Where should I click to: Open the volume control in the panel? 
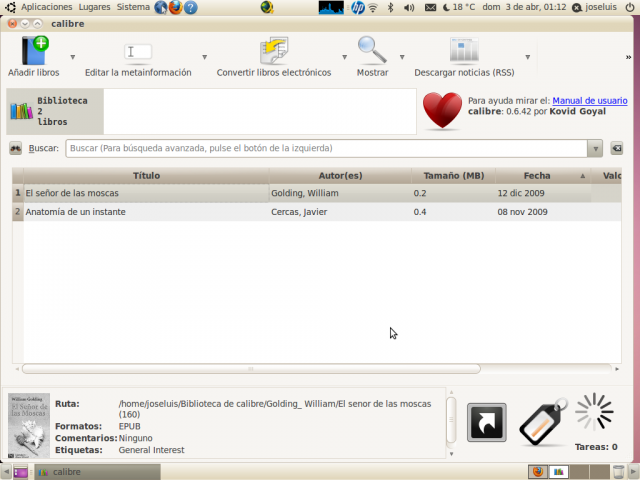pyautogui.click(x=409, y=7)
